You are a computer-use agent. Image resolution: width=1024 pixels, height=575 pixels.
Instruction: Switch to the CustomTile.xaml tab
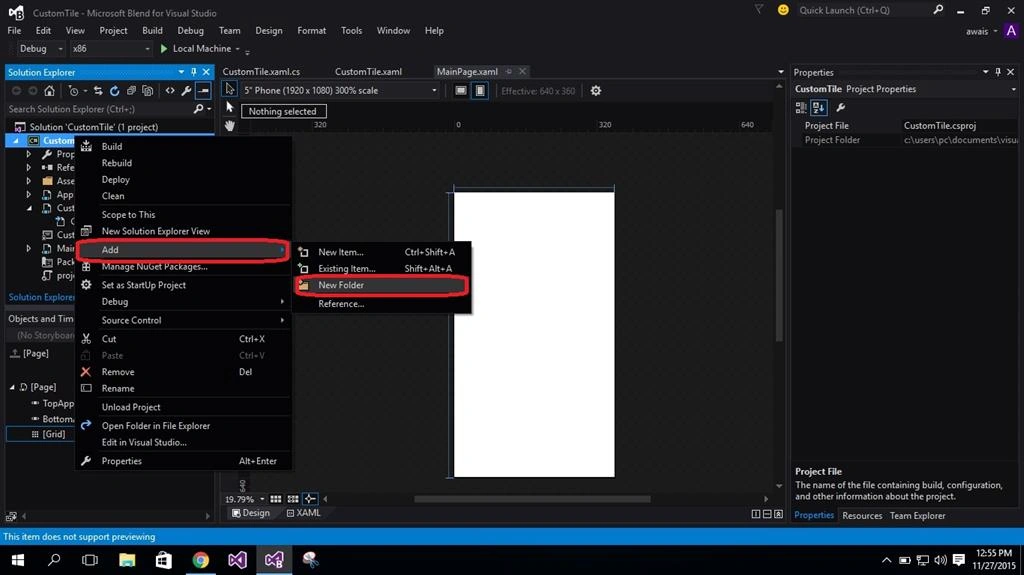coord(368,71)
